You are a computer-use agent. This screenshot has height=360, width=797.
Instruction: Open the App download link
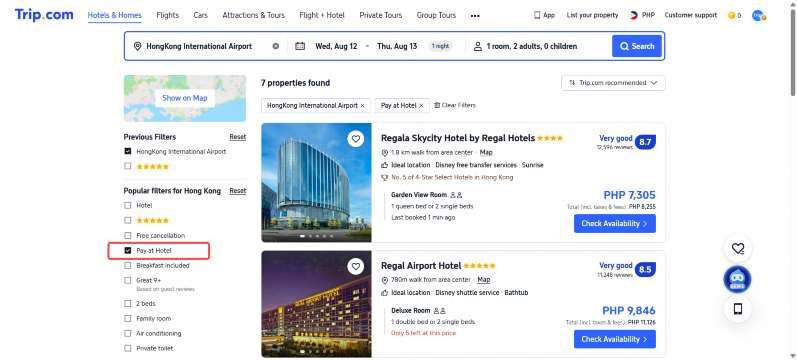(544, 15)
